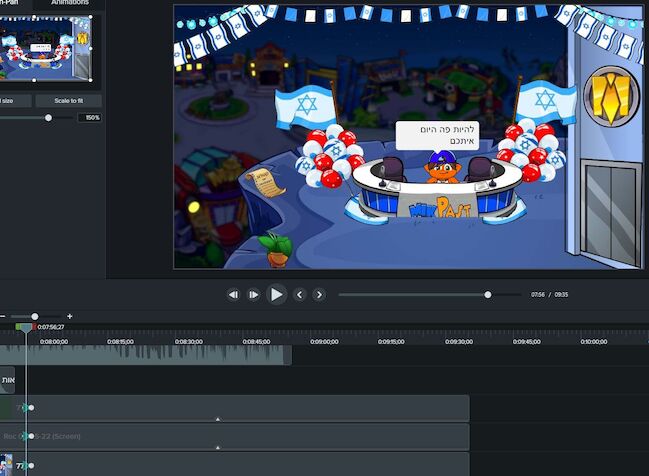Image resolution: width=649 pixels, height=476 pixels.
Task: Step back one frame with previous-frame button
Action: pyautogui.click(x=233, y=295)
